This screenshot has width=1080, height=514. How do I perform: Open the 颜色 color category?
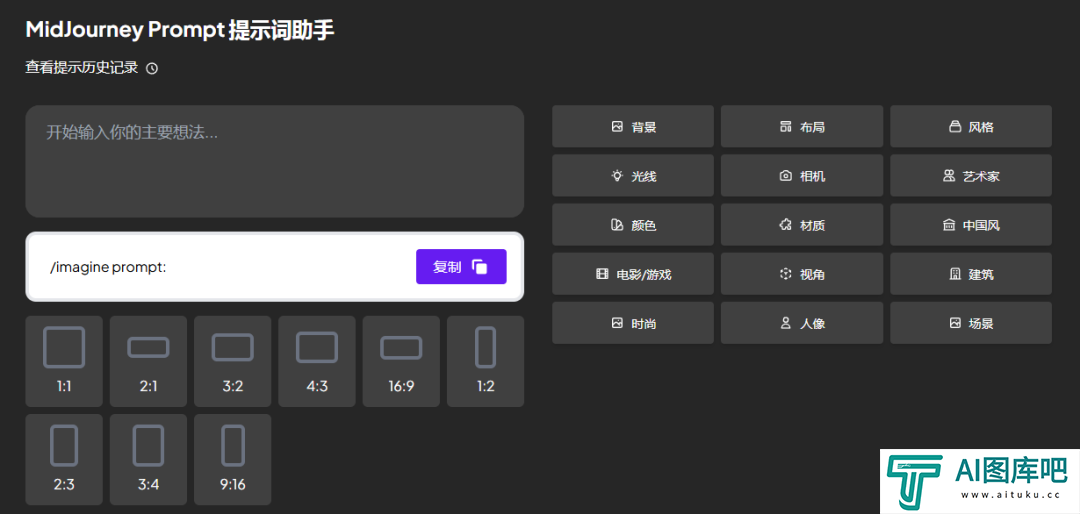[633, 225]
